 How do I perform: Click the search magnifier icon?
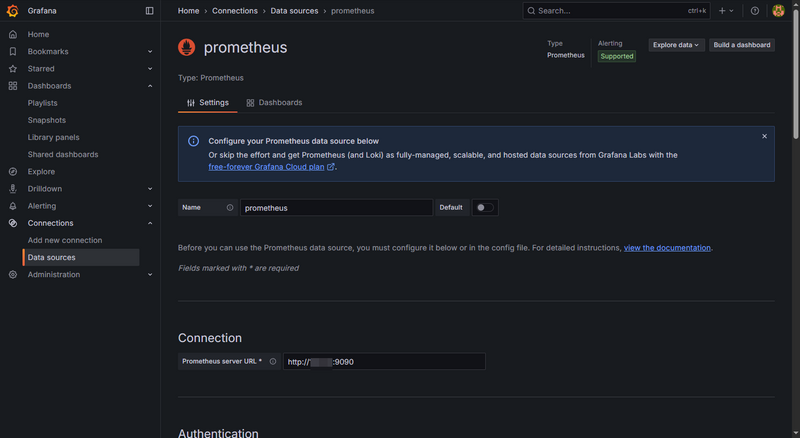pyautogui.click(x=531, y=11)
